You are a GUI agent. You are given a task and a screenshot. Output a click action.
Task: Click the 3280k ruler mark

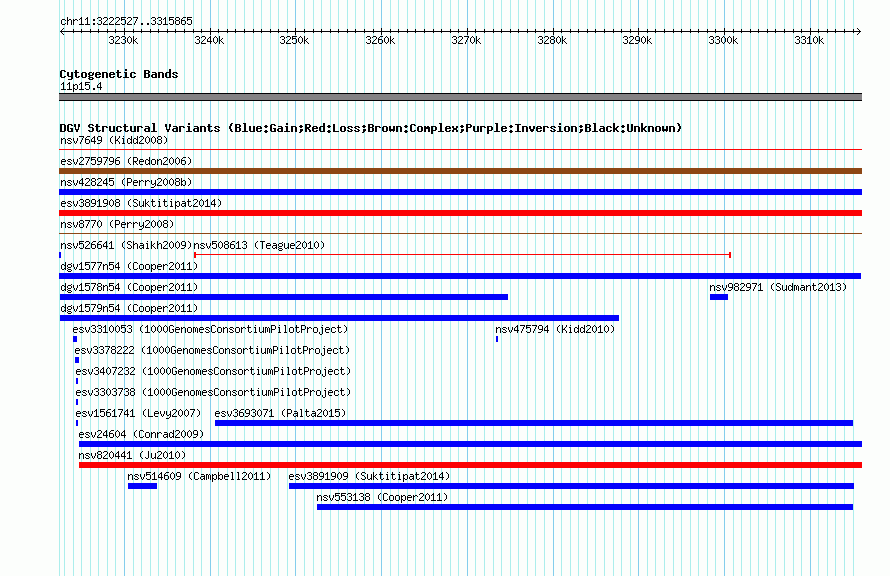coord(552,40)
